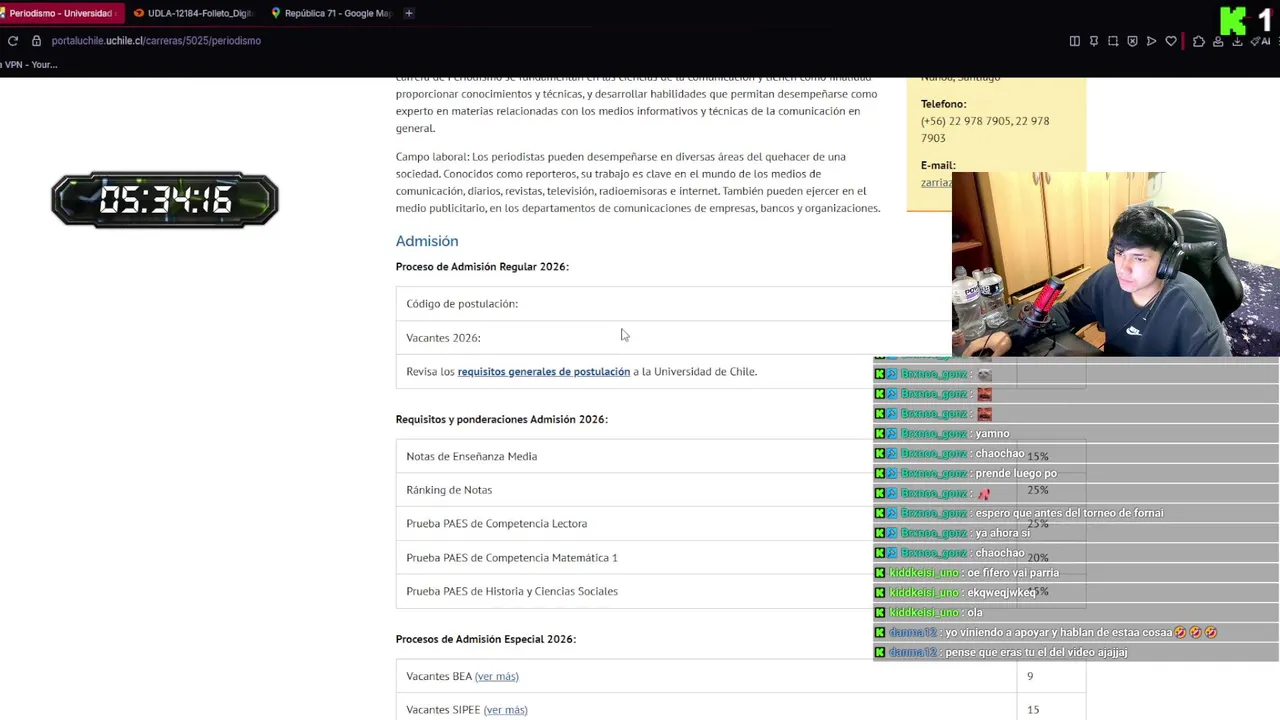Show downloads with the download icon

pos(1237,41)
